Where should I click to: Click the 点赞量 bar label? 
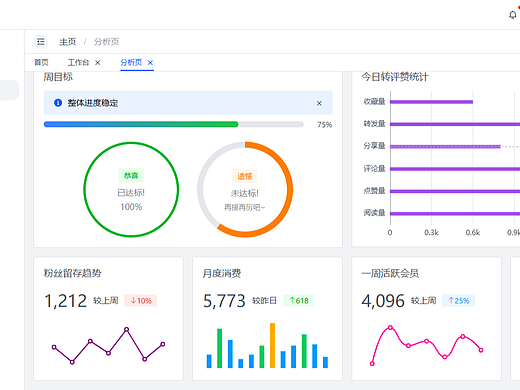[374, 191]
